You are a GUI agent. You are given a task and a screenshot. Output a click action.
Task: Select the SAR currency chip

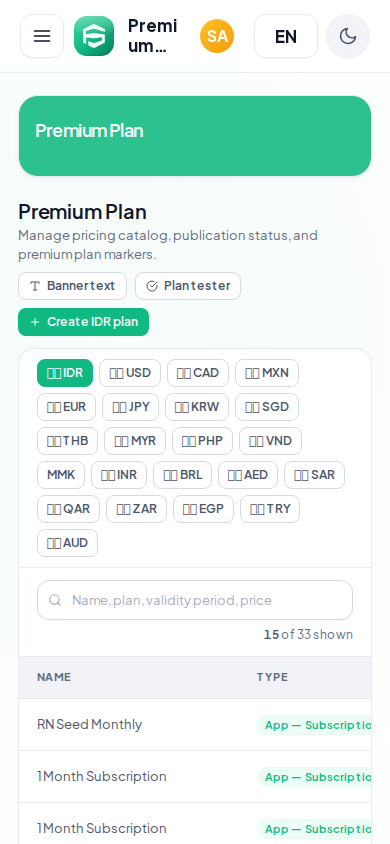tap(315, 475)
